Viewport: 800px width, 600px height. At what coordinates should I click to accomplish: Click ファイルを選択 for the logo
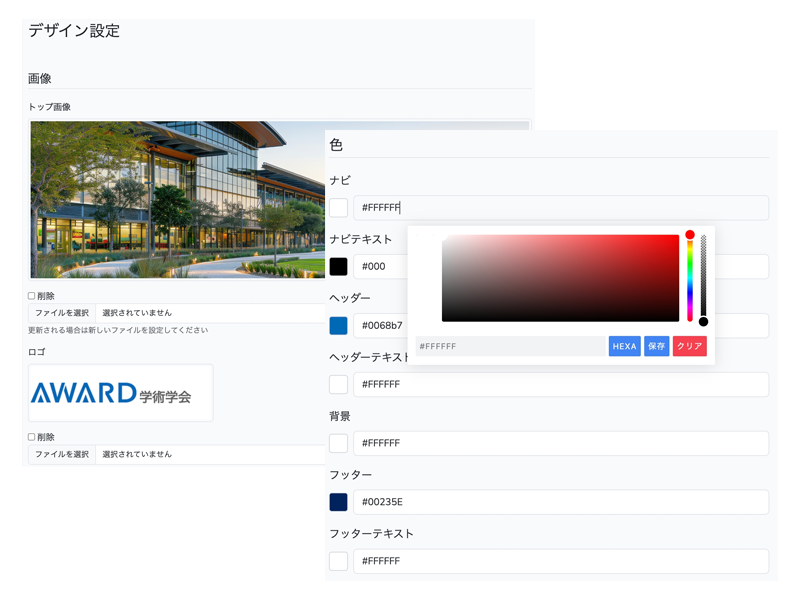click(x=62, y=454)
